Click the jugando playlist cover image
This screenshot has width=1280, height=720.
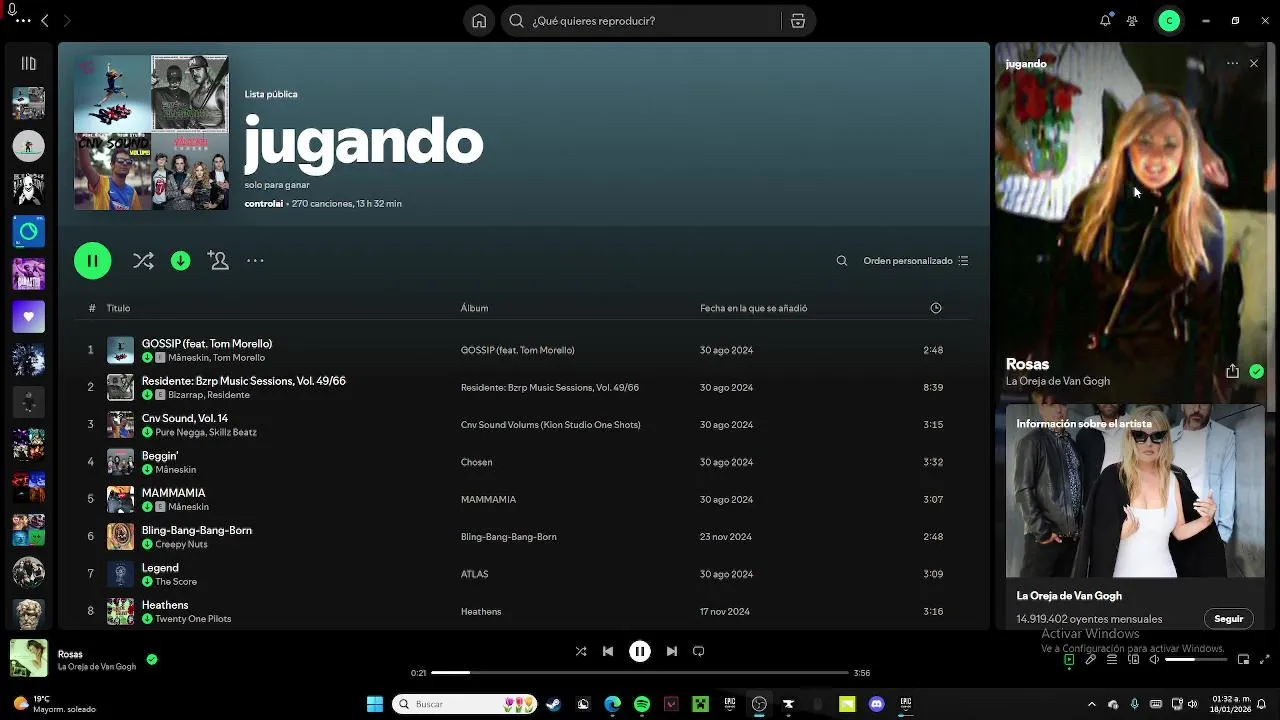coord(151,132)
